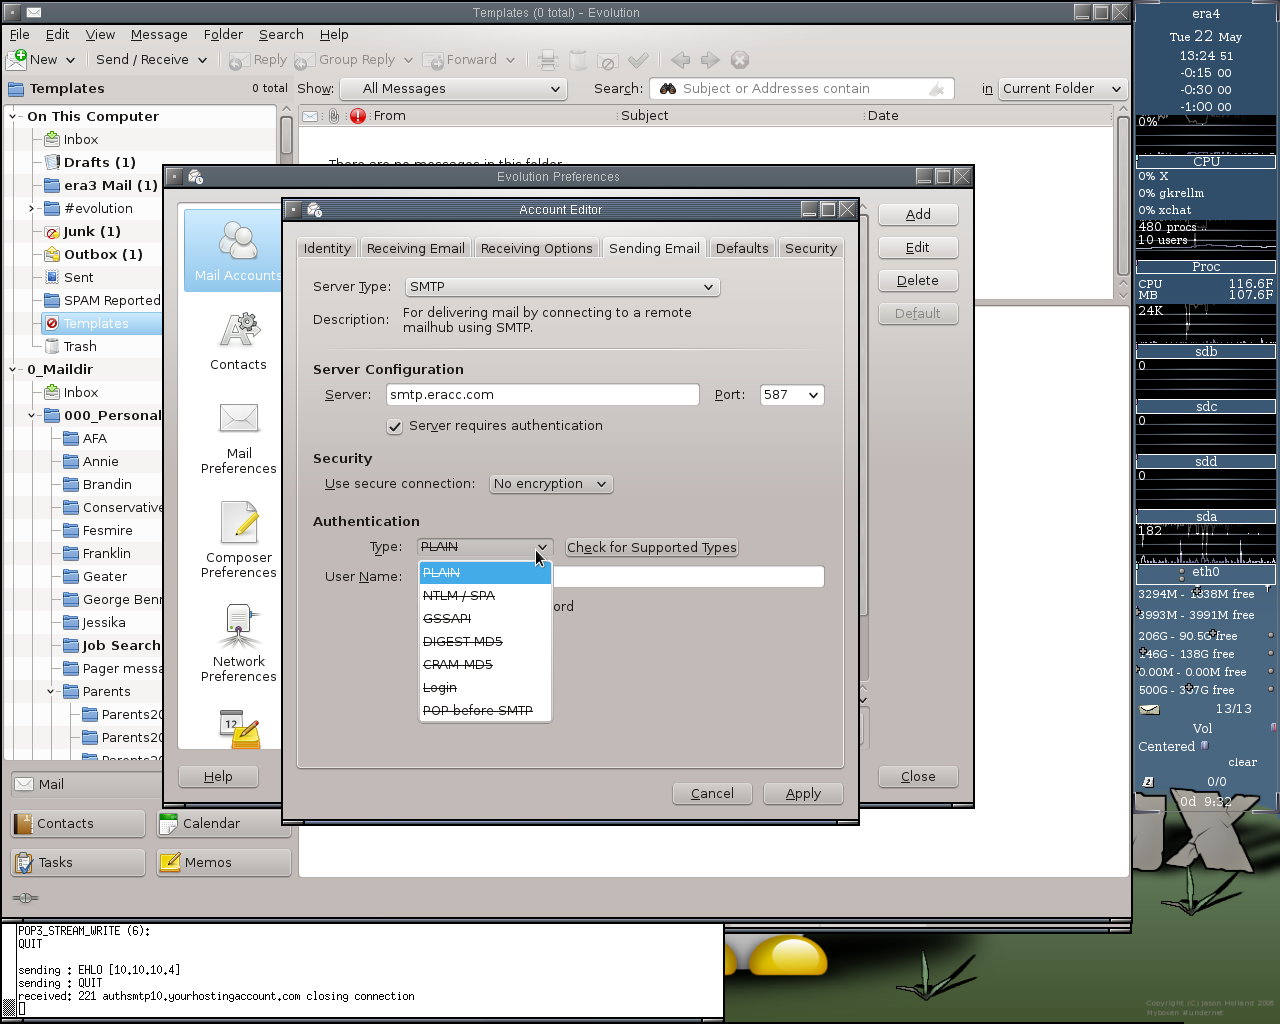
Task: Open the Current Folder search scope dropdown
Action: pyautogui.click(x=1062, y=89)
